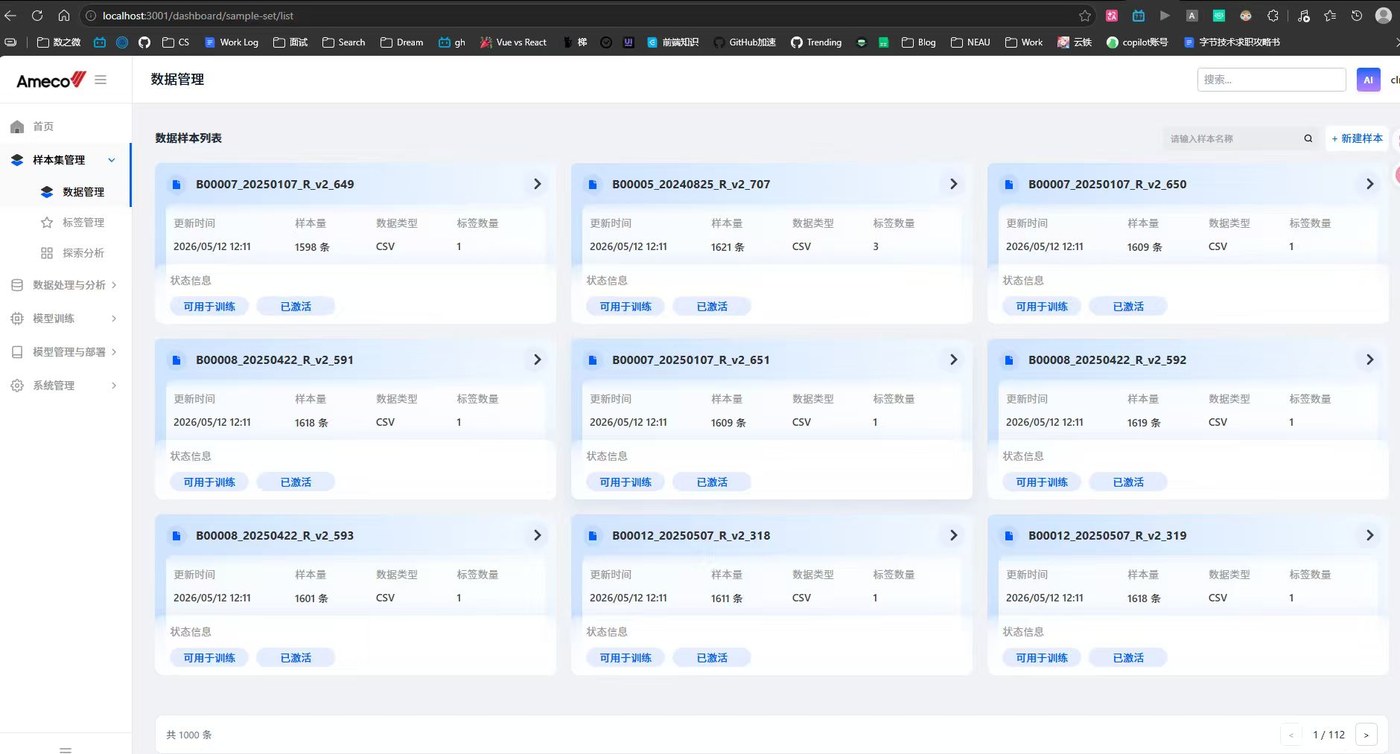
Task: Open 探索分析 in the sidebar
Action: coord(65,253)
